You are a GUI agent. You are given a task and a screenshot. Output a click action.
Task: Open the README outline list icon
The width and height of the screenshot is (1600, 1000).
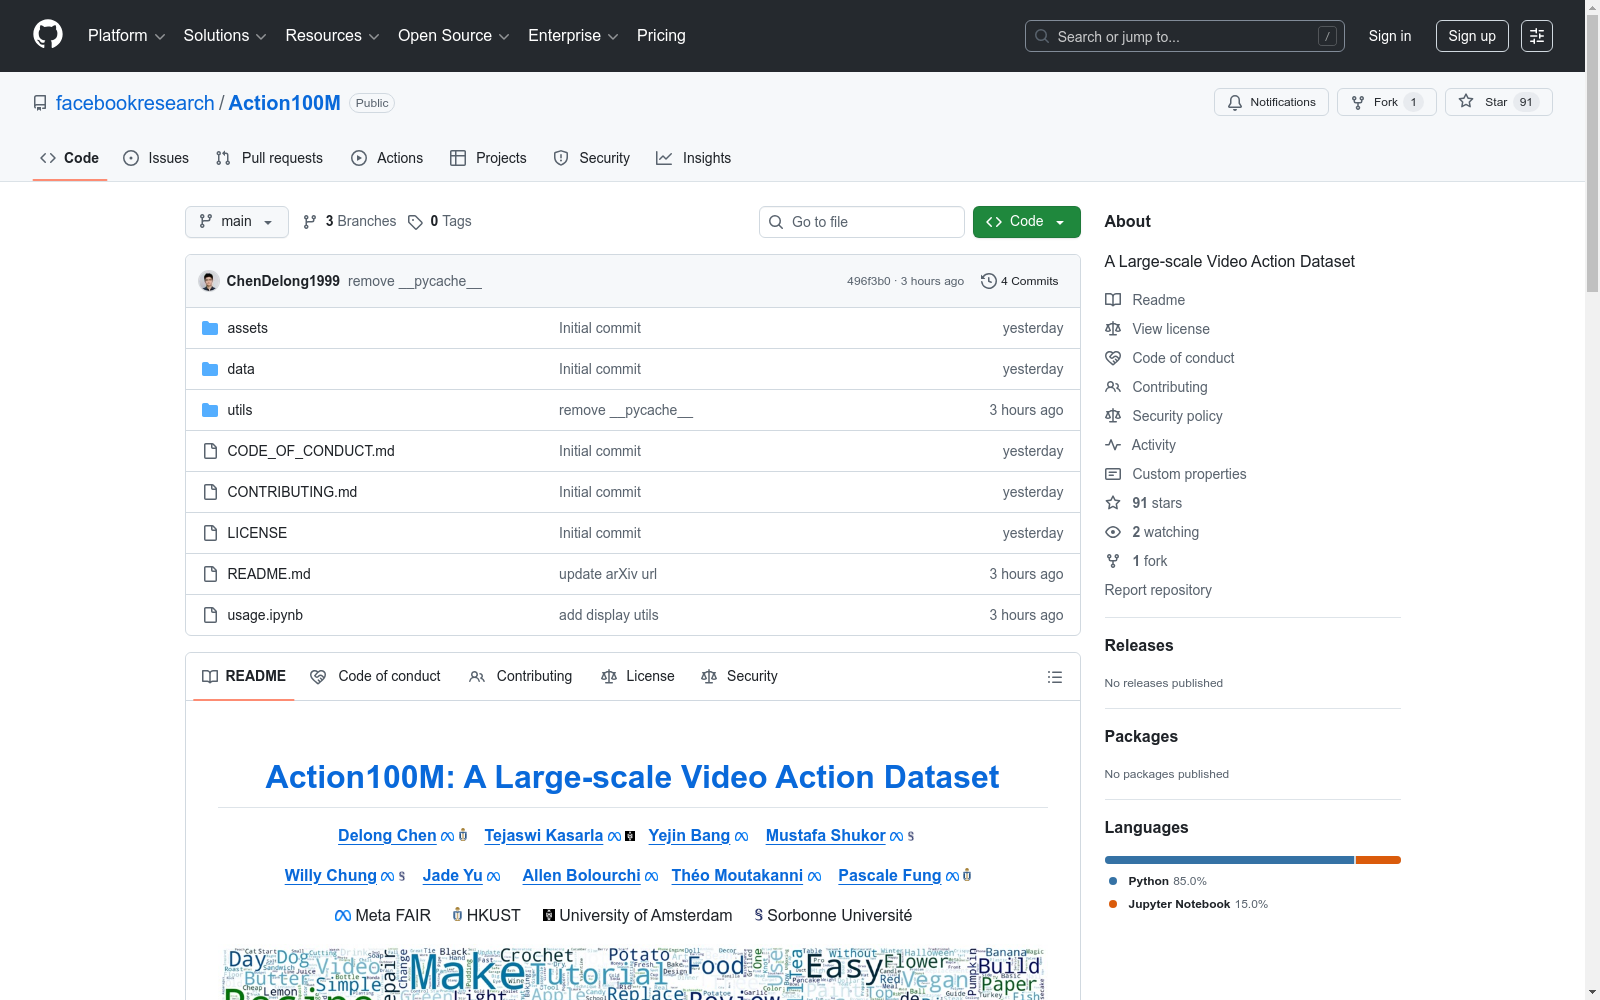point(1055,677)
